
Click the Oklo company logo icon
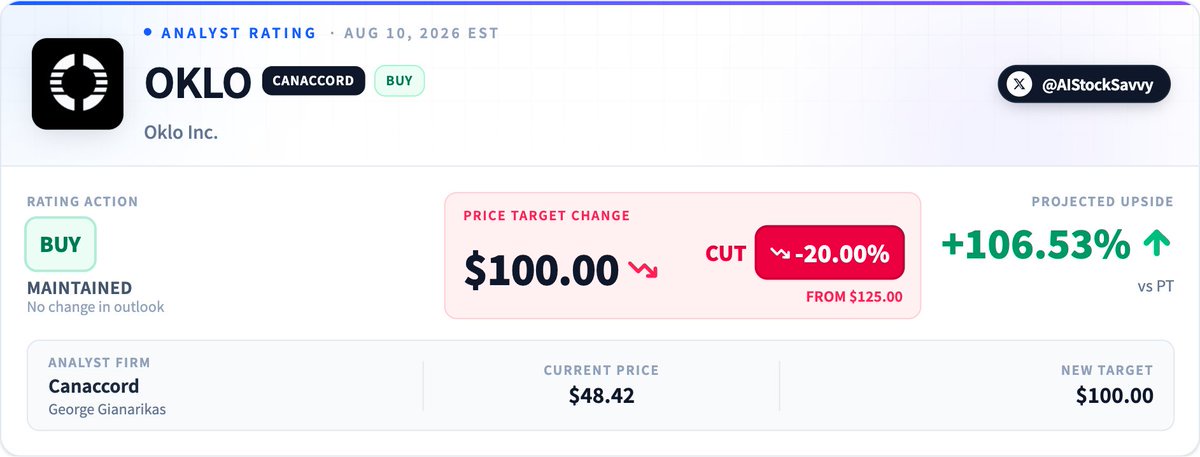coord(77,84)
